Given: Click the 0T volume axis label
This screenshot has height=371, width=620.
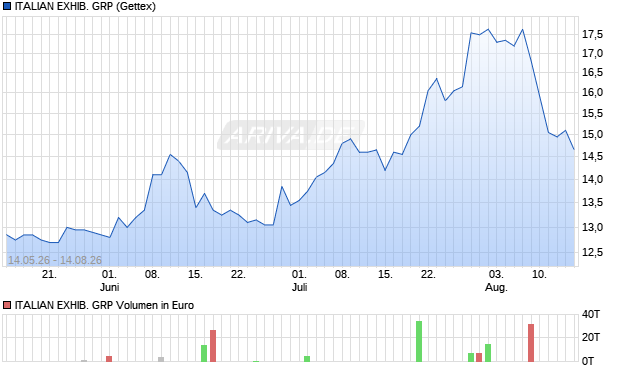Looking at the screenshot, I should pyautogui.click(x=588, y=361).
